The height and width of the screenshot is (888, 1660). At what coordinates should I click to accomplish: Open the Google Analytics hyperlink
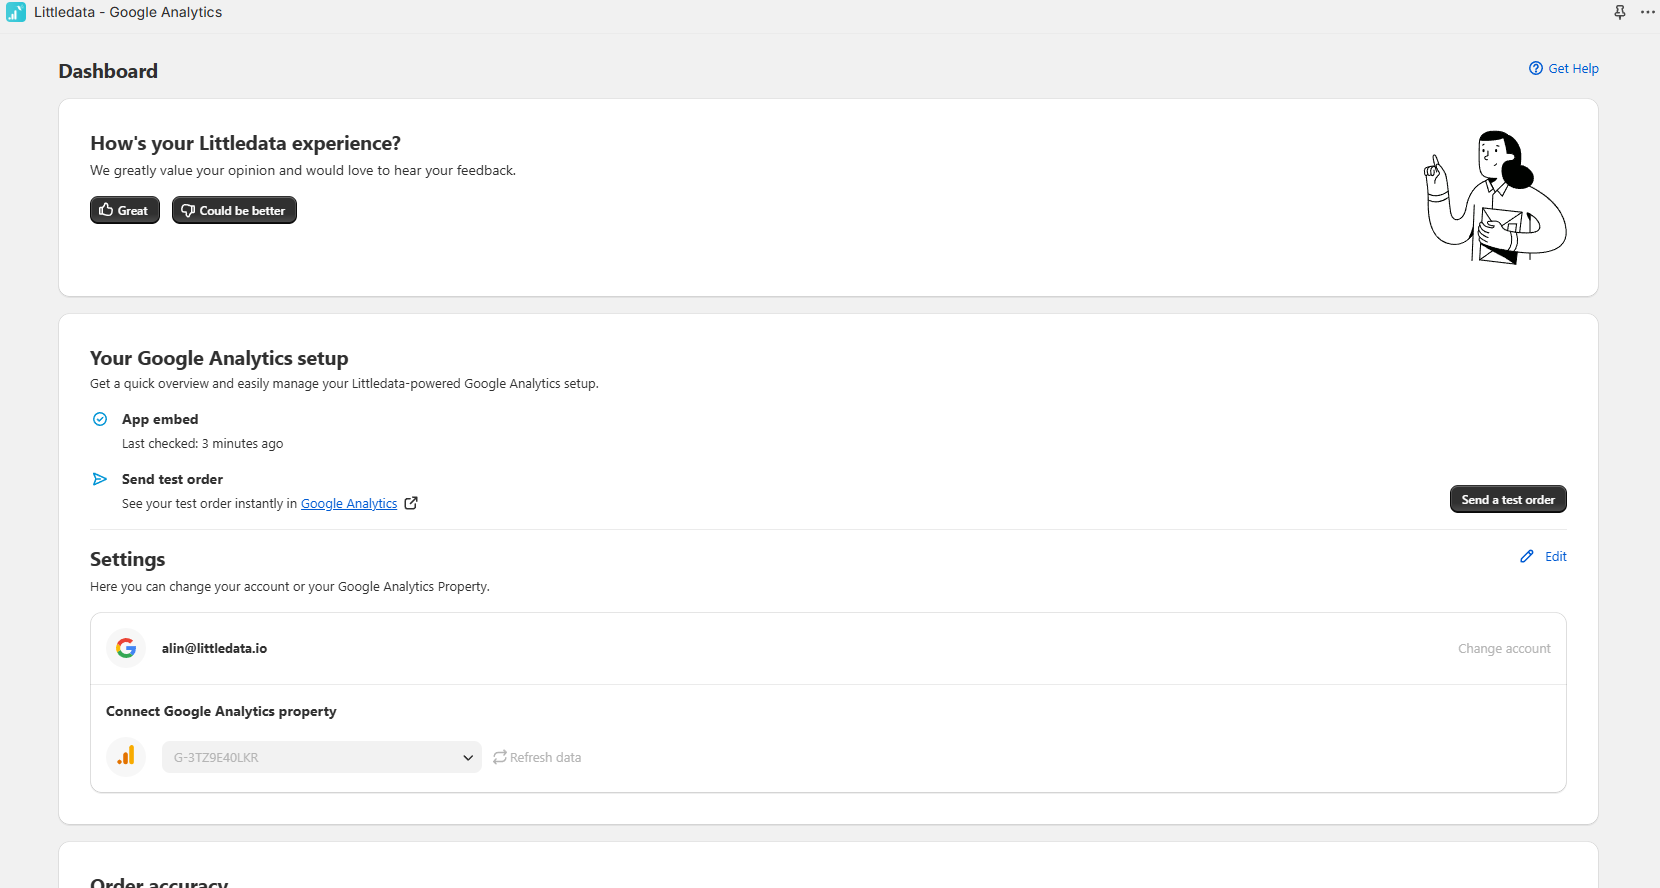point(349,503)
